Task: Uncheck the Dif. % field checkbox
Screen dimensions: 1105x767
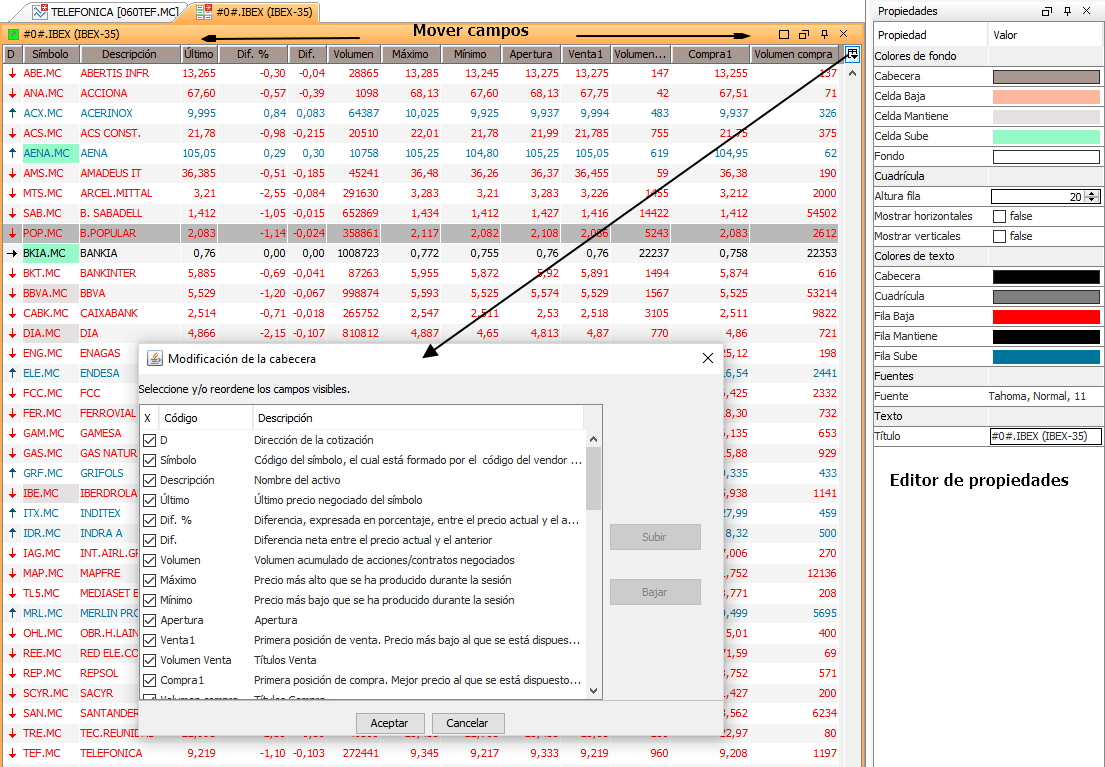Action: 149,520
